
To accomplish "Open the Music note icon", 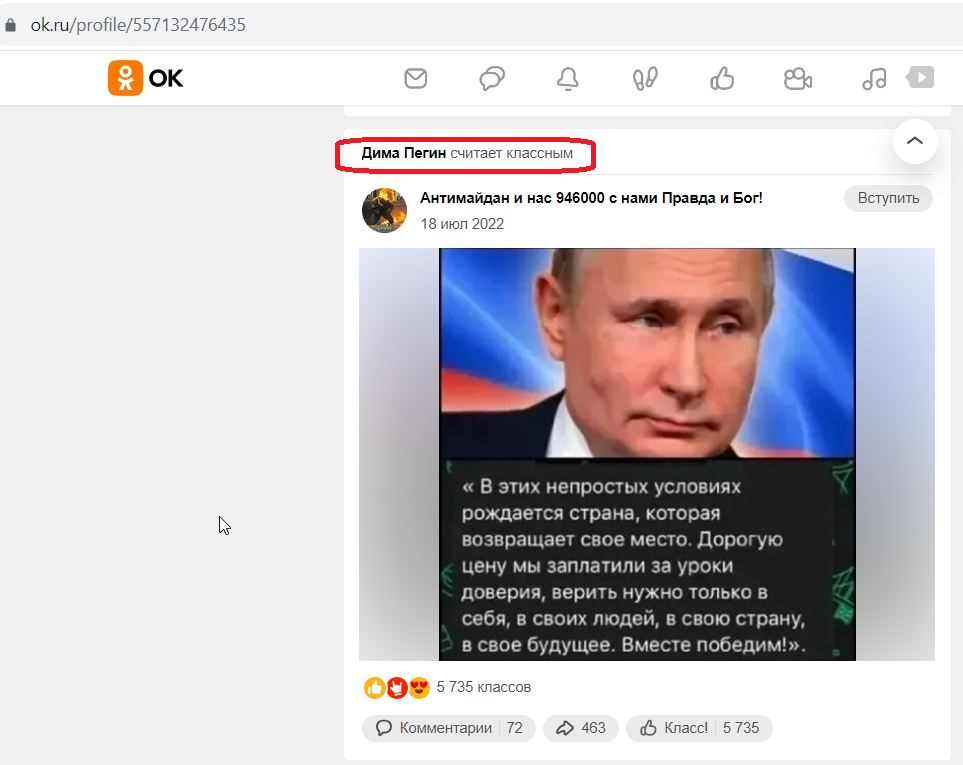I will point(874,79).
